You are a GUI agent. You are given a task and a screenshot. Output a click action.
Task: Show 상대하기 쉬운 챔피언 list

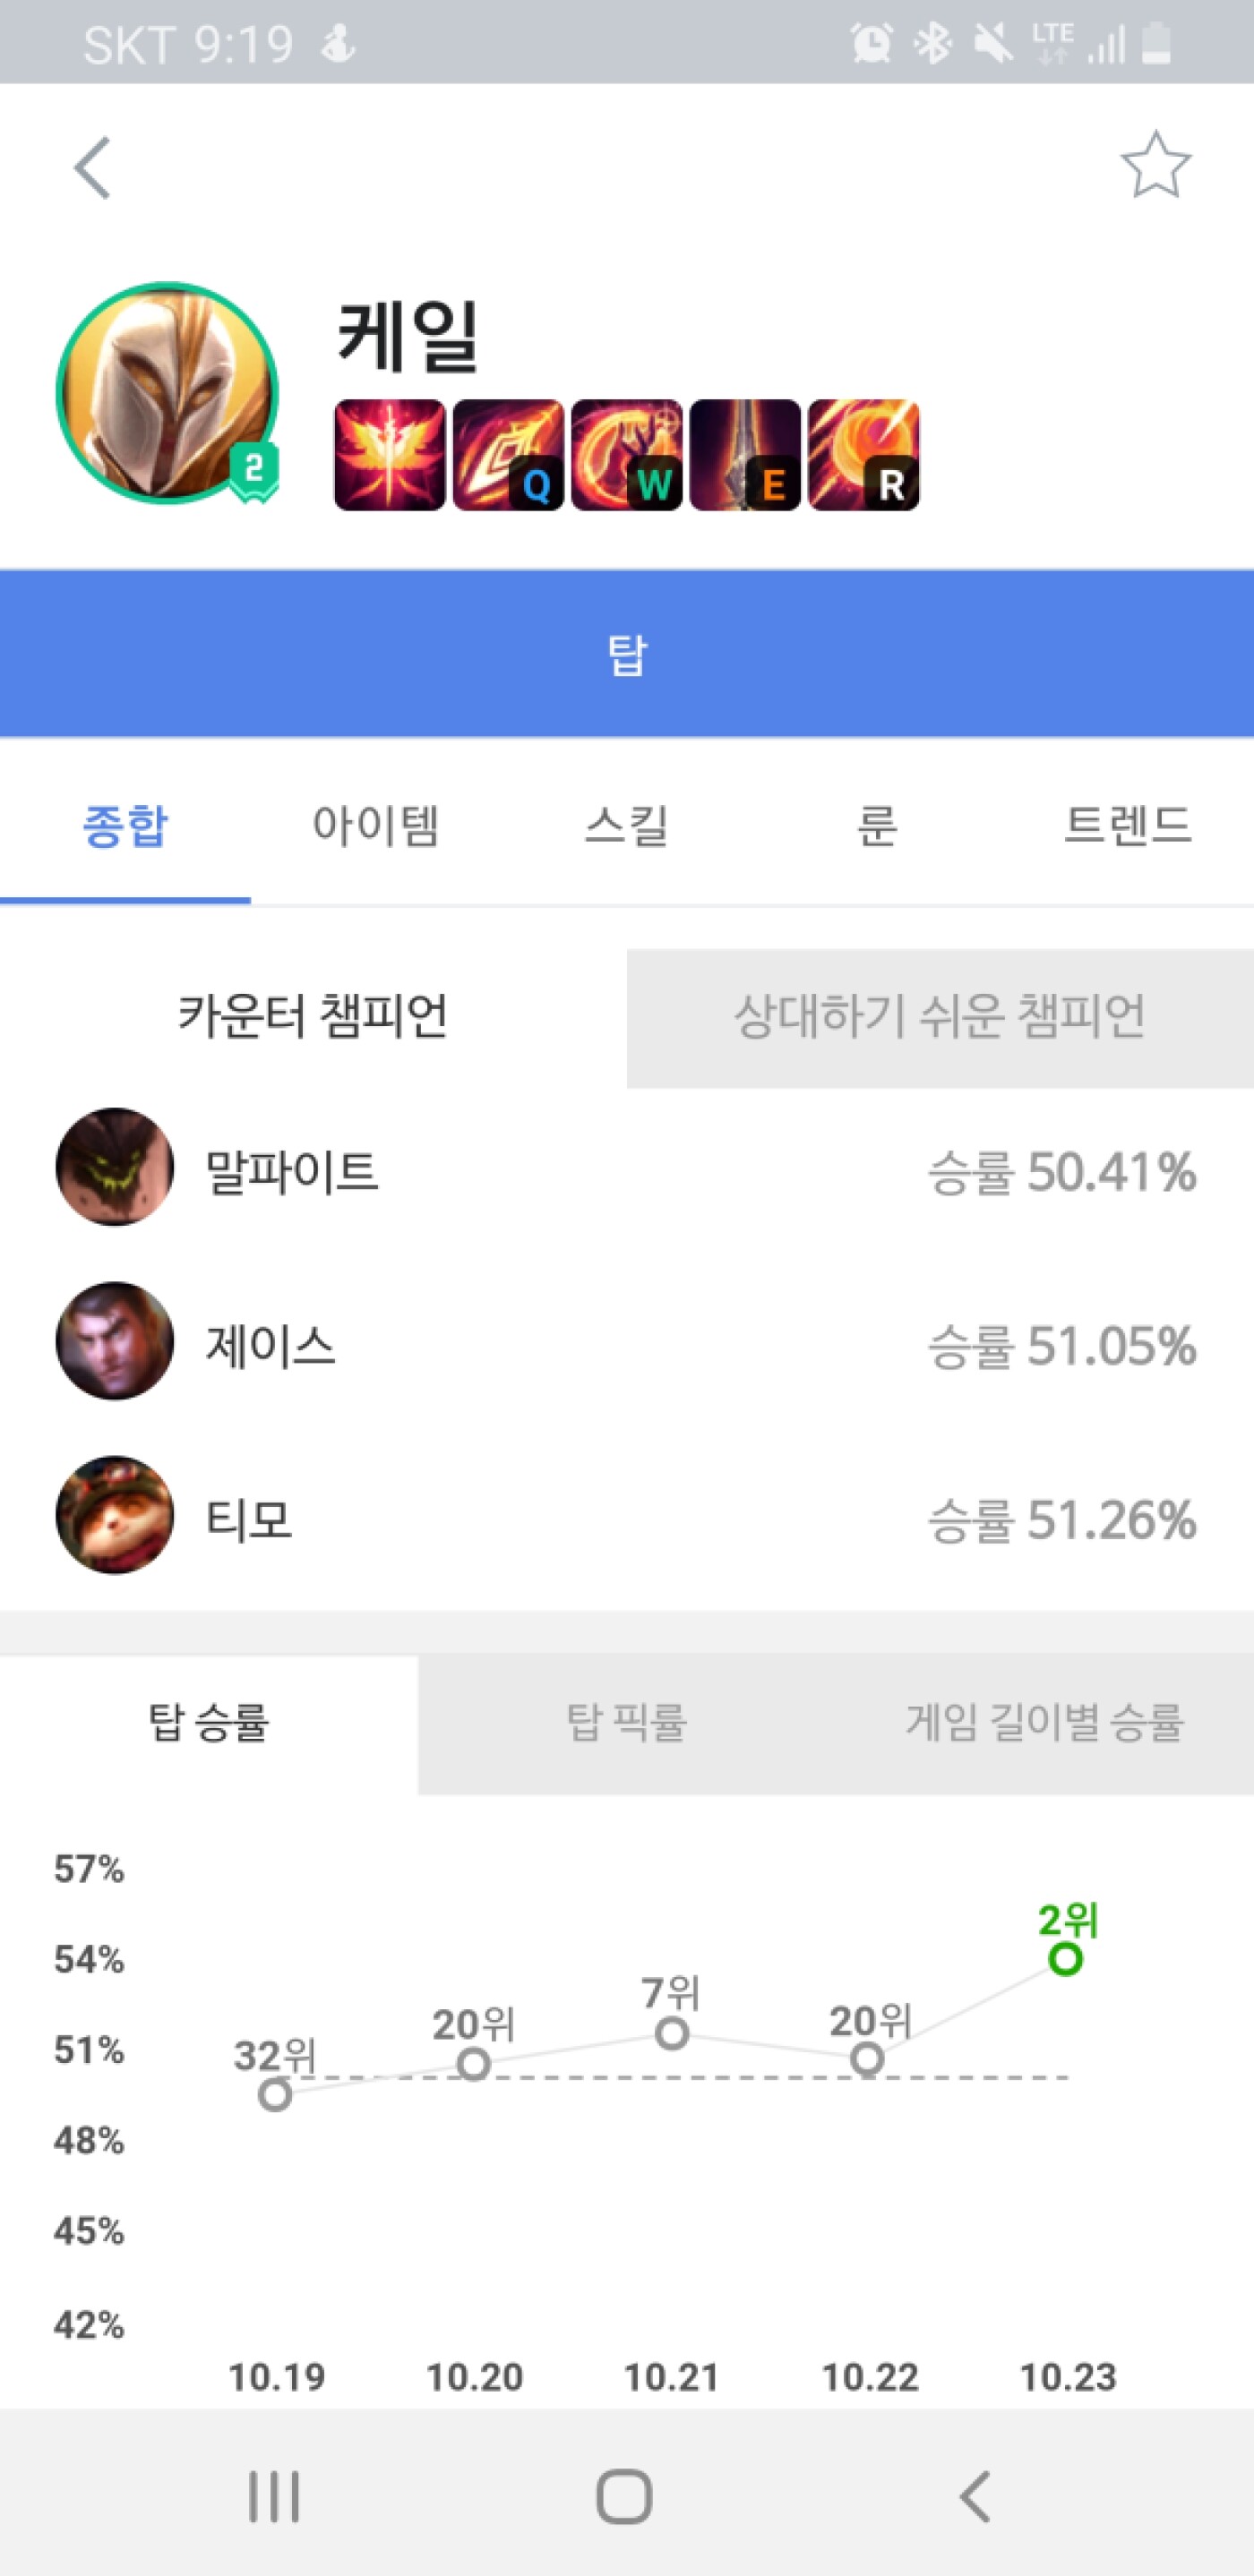click(940, 1018)
